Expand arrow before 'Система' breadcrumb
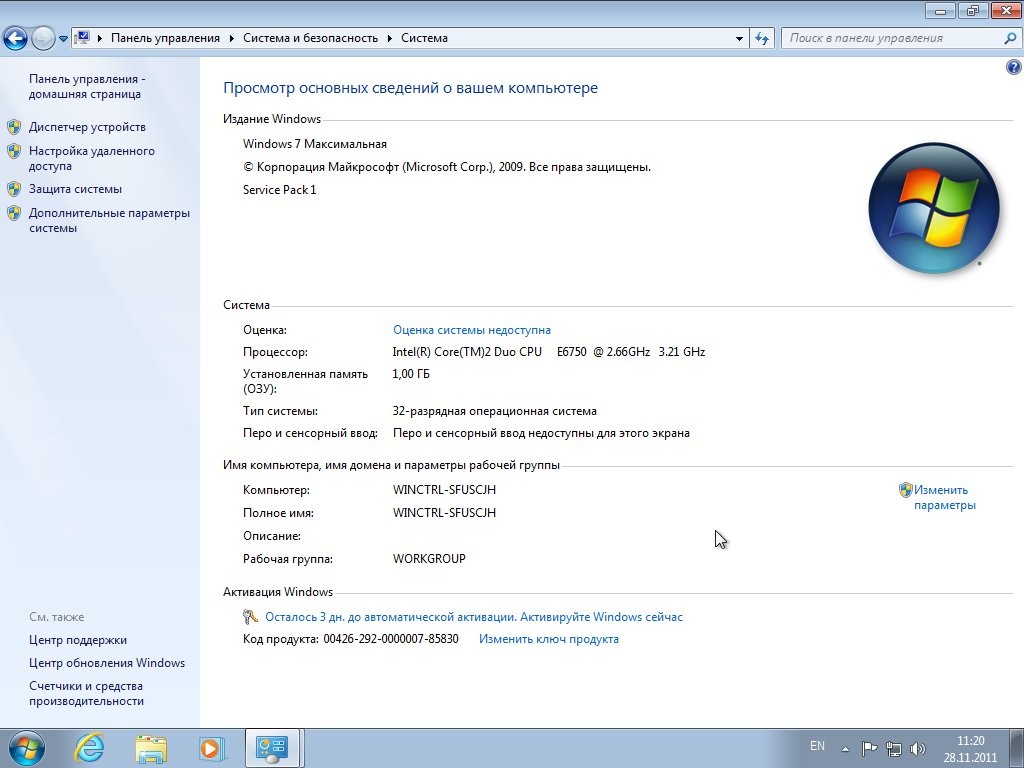Image resolution: width=1024 pixels, height=768 pixels. pos(390,38)
